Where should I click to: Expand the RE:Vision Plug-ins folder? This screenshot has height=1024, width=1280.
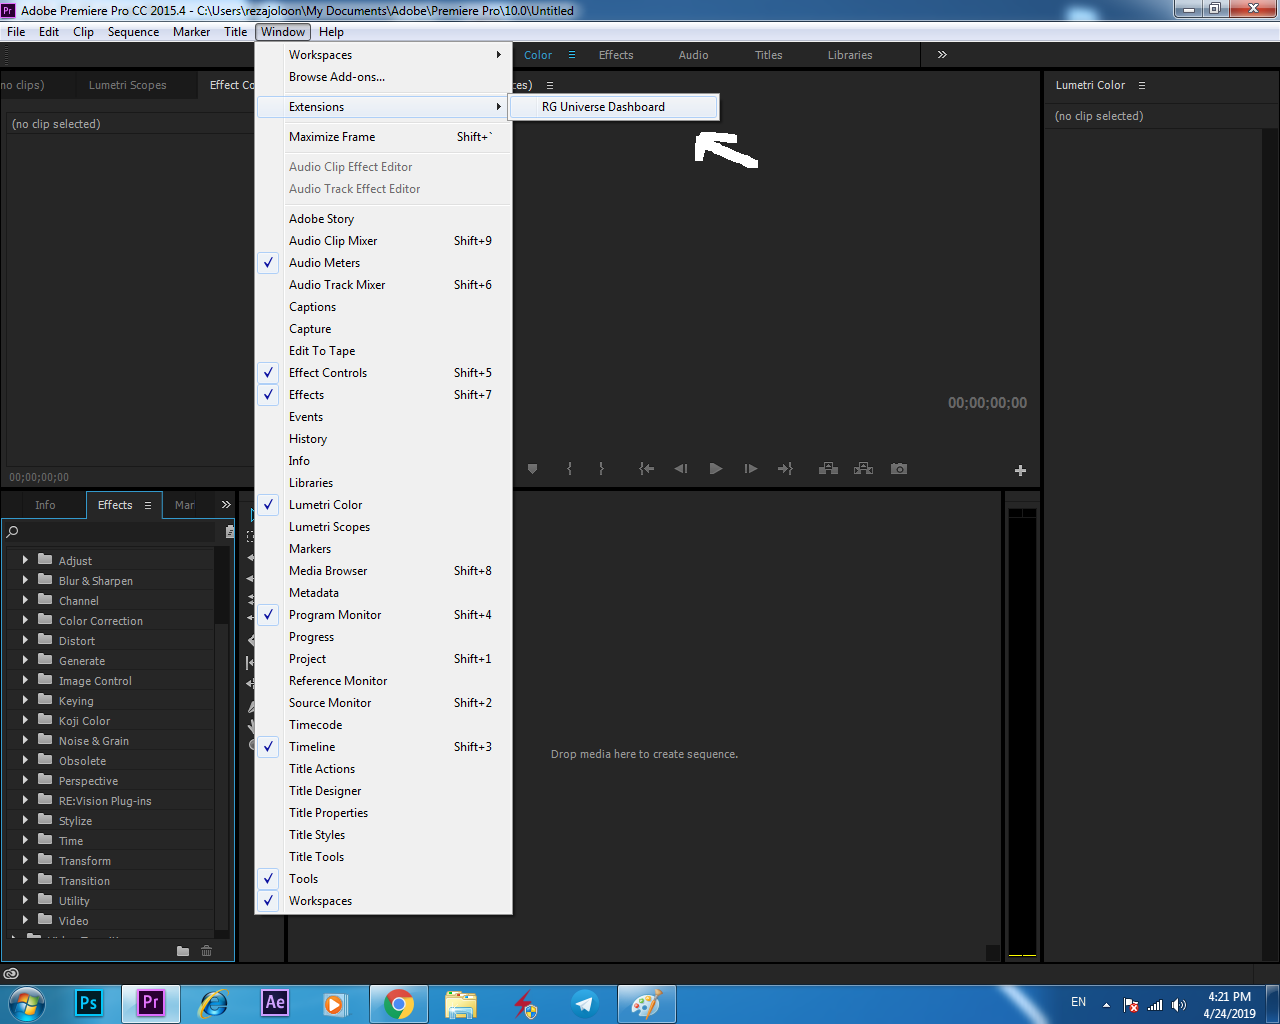point(25,800)
